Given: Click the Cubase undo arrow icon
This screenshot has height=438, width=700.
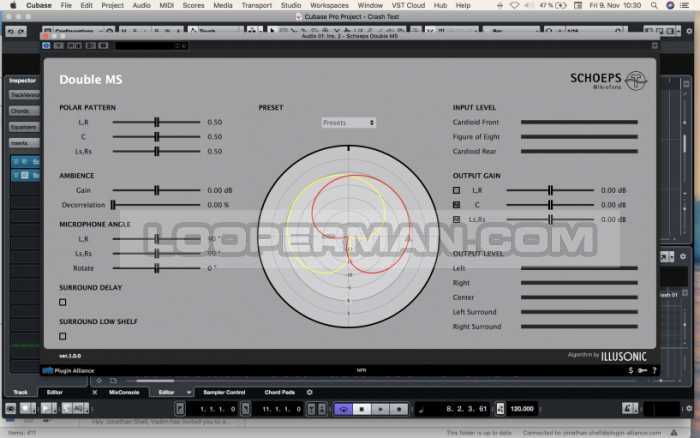Looking at the screenshot, I should coord(11,31).
